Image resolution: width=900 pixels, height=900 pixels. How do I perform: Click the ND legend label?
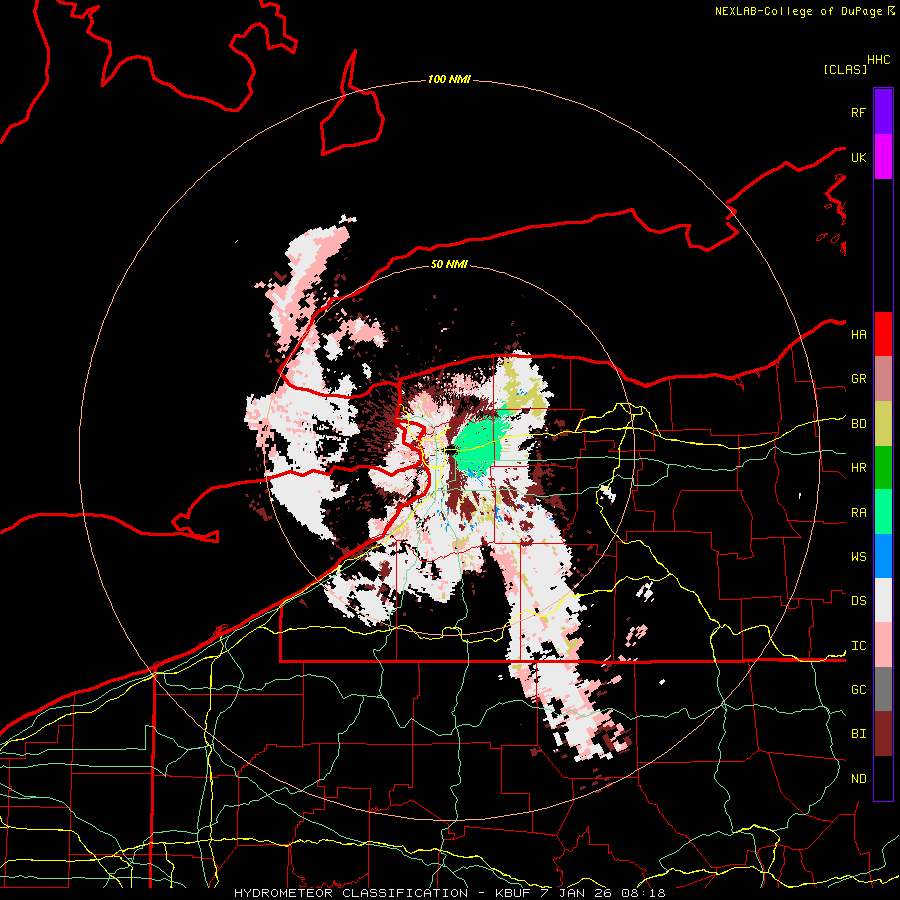click(x=858, y=779)
